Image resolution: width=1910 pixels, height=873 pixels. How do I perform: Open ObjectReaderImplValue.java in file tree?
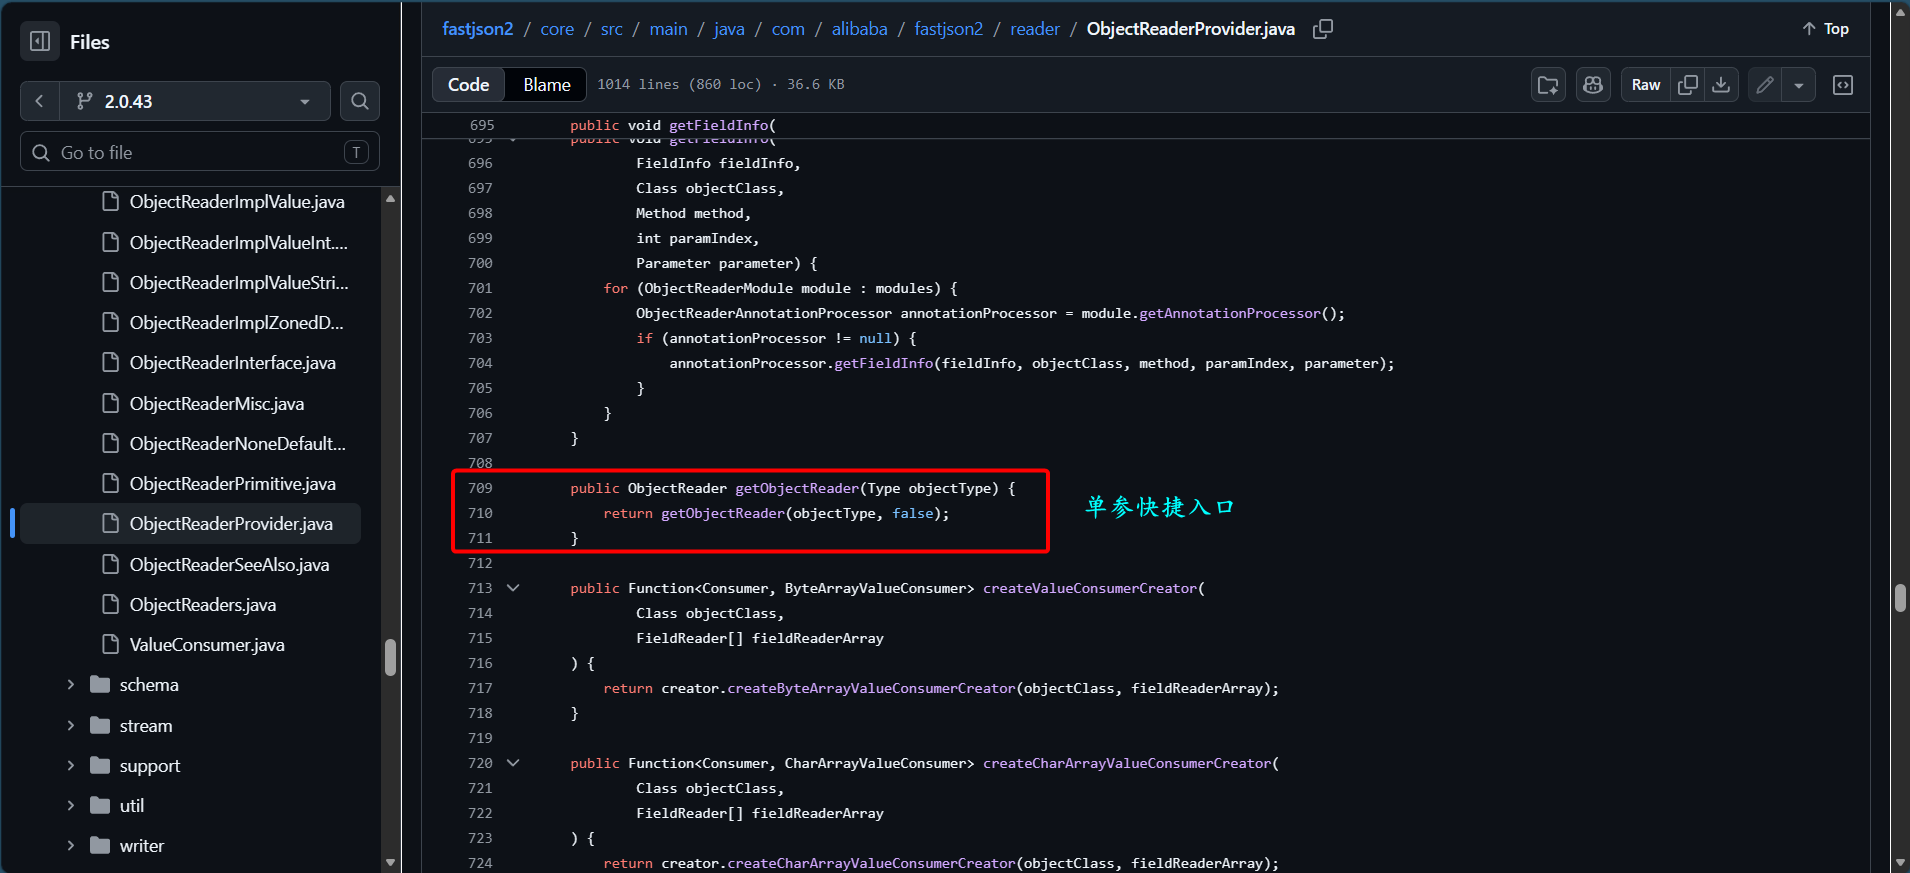(x=237, y=202)
